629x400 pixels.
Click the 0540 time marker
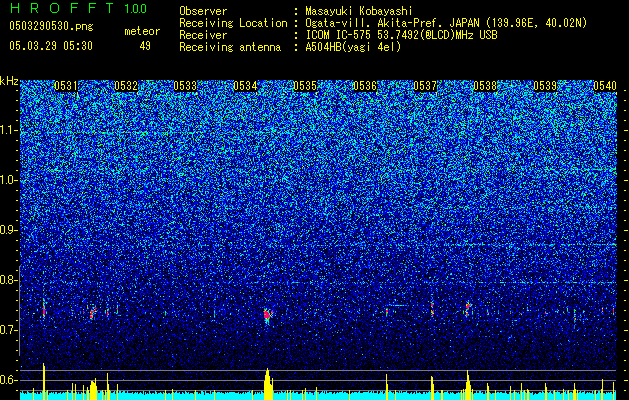point(605,86)
